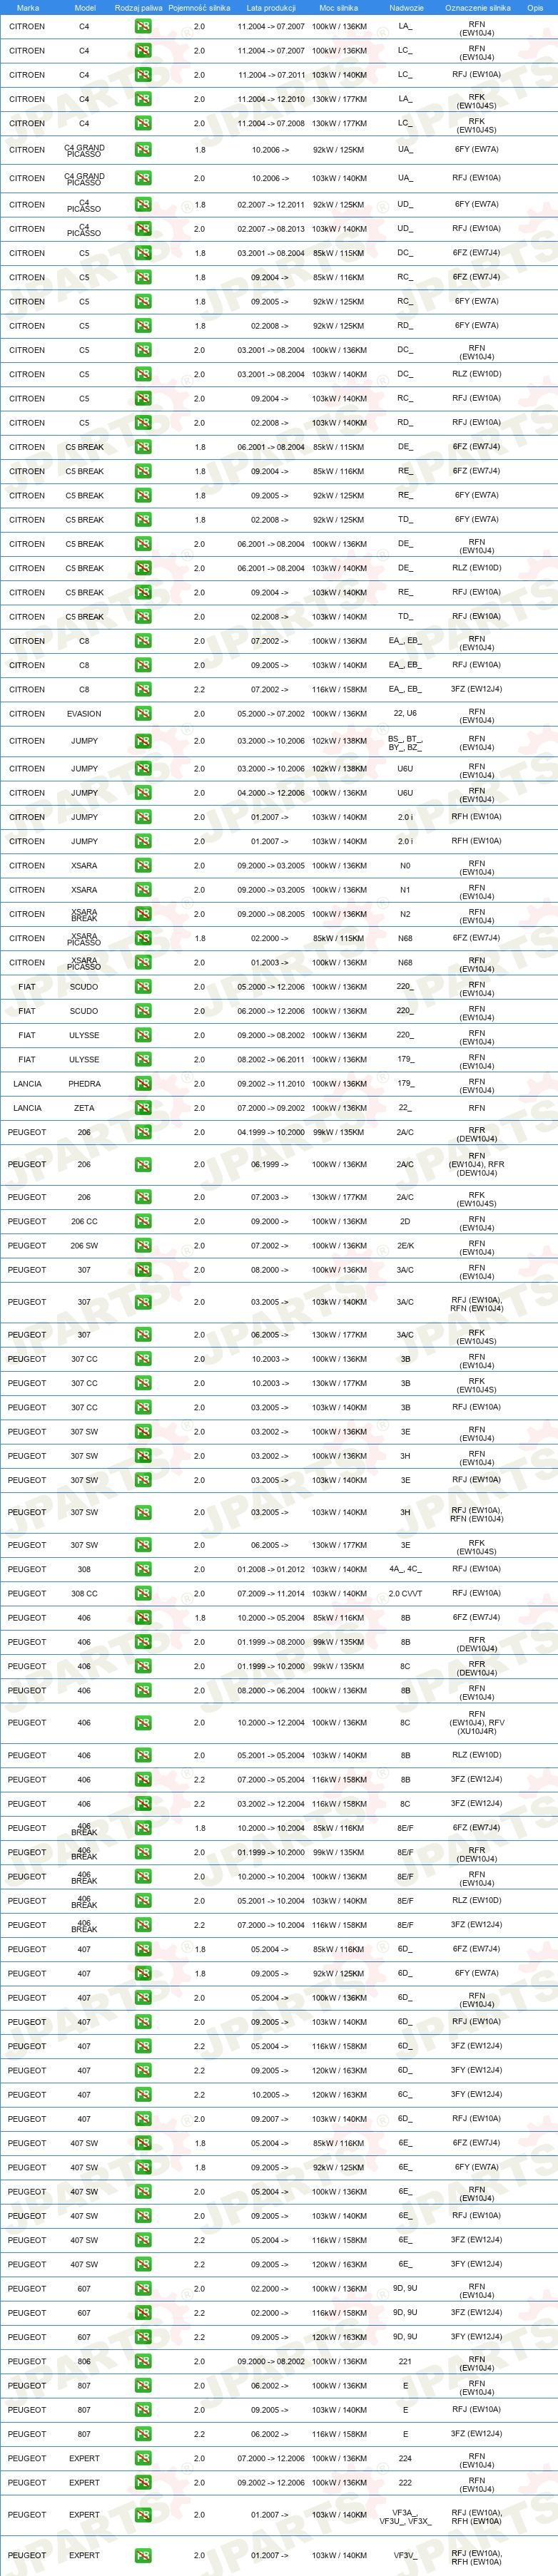Click the fuel icon for Jumpy BS_, BT_ body row
Viewport: 558px width, 2576px height.
click(x=143, y=742)
